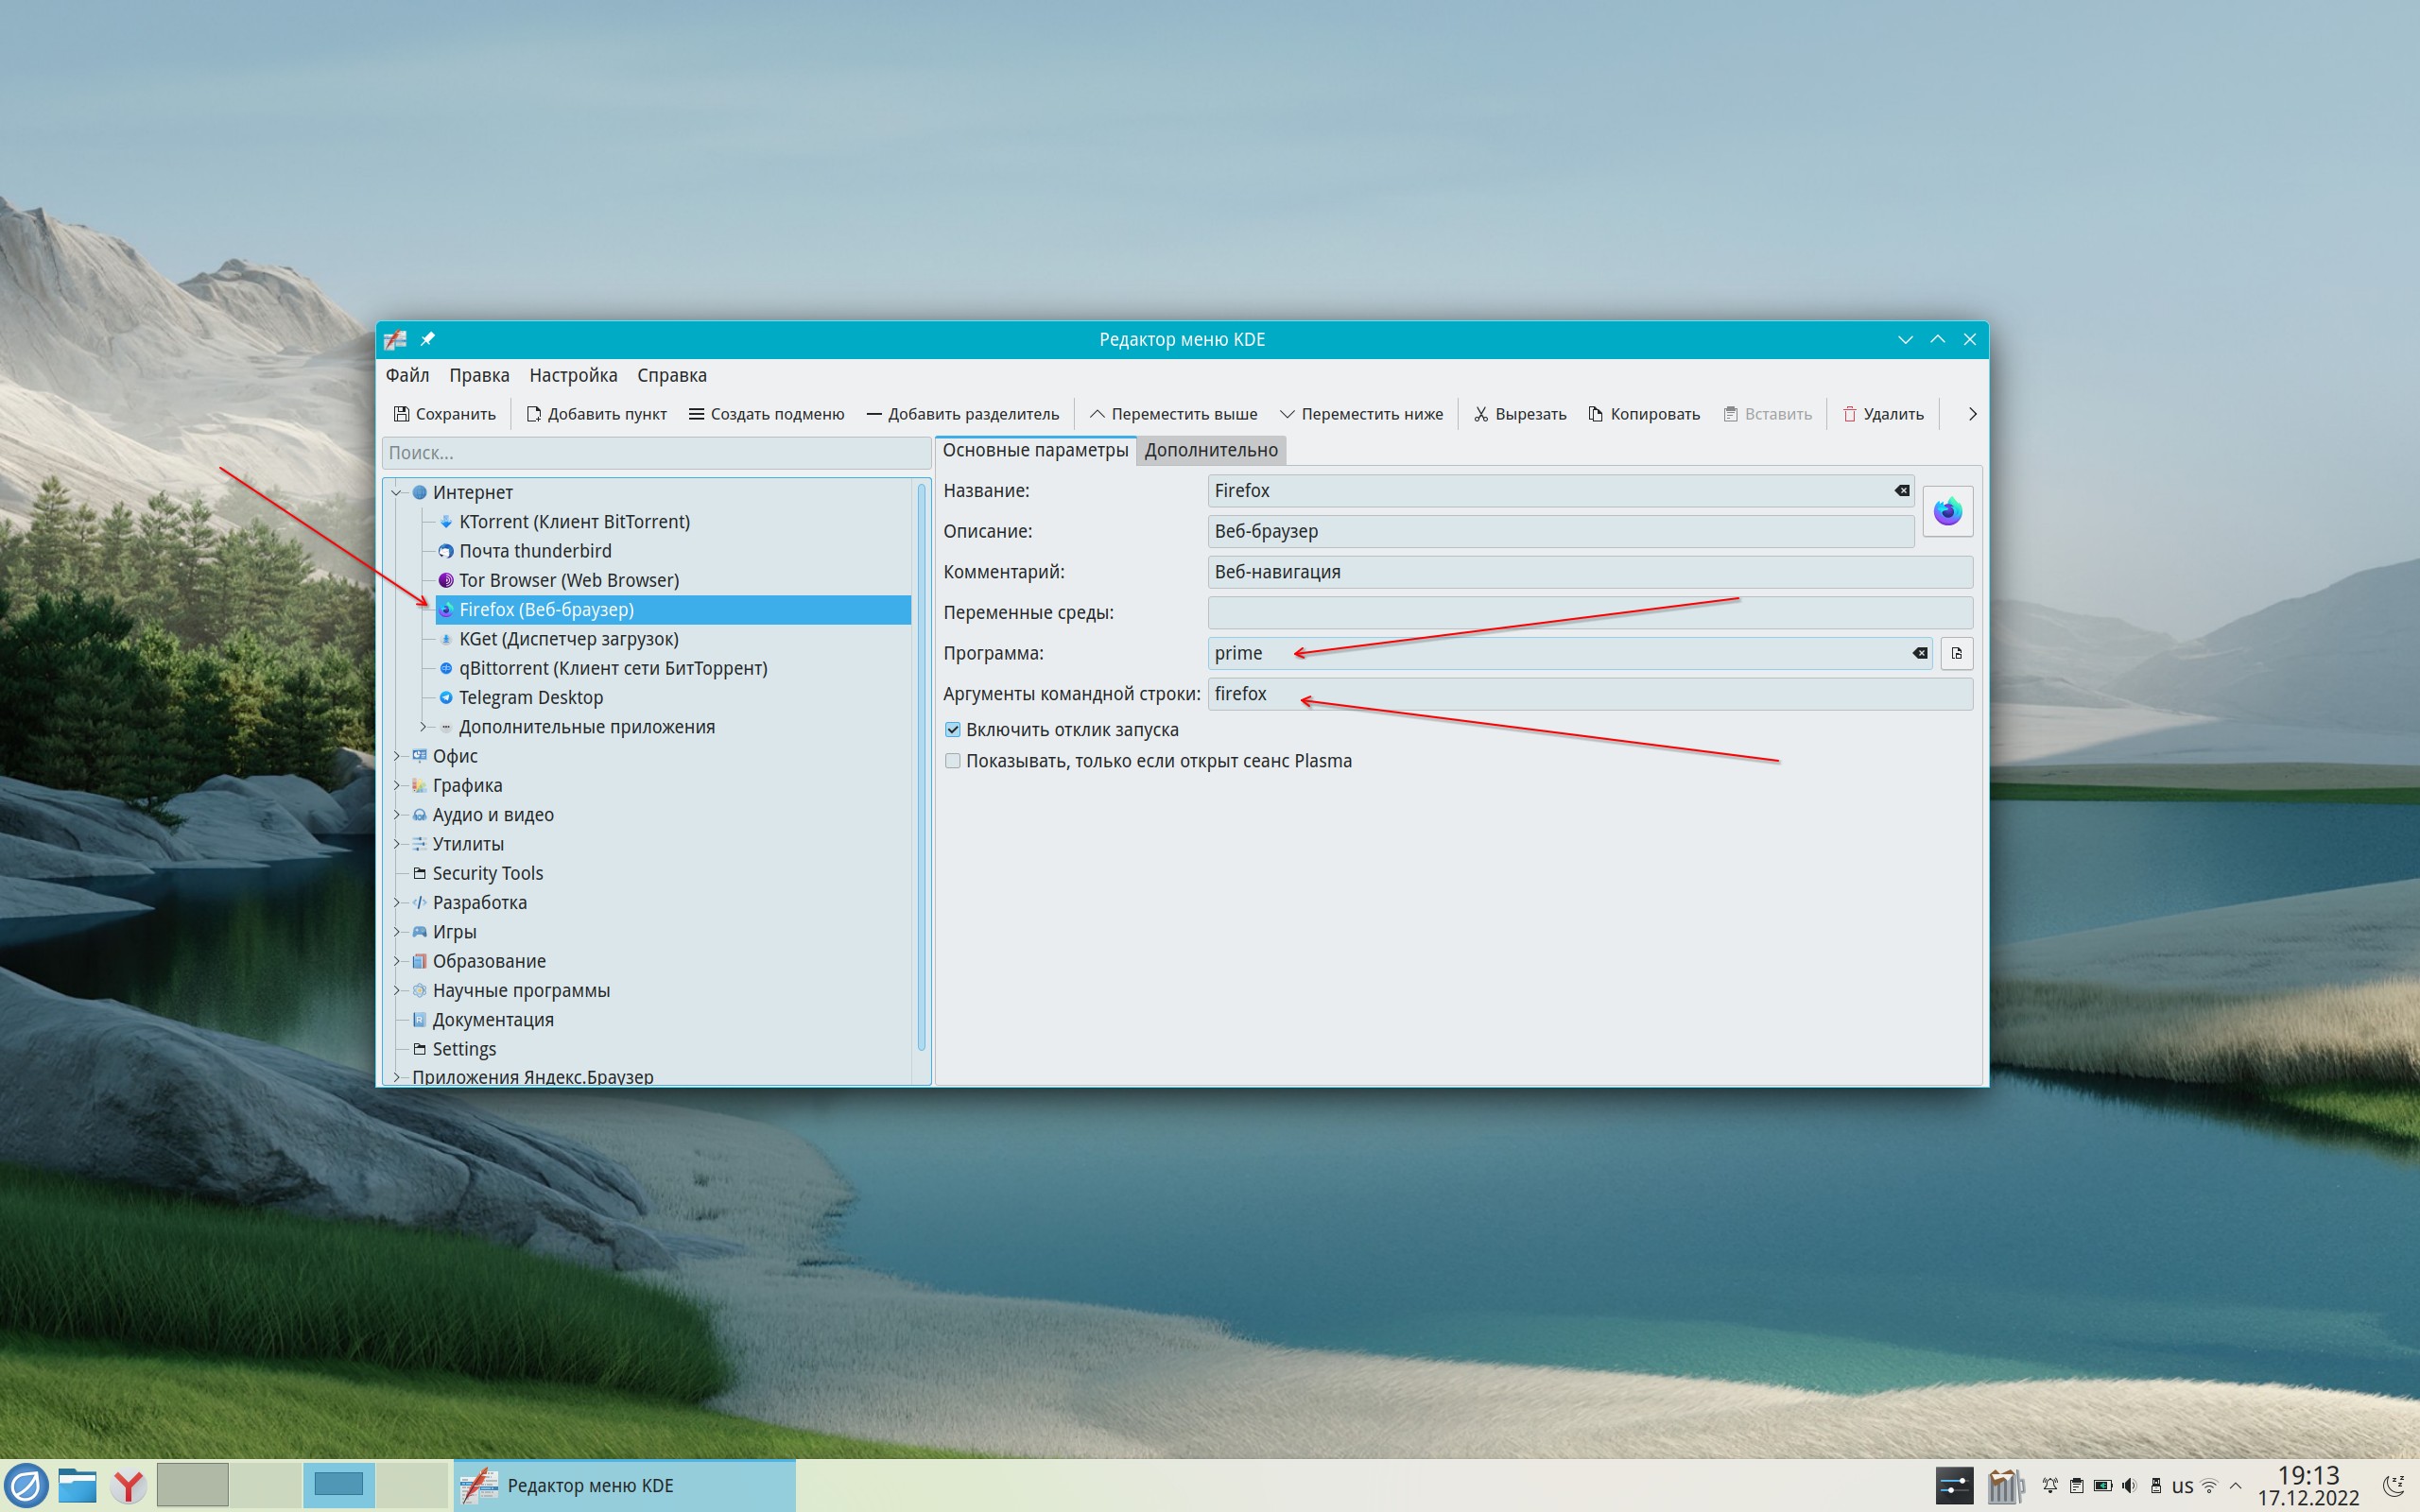Click the Add item toolbar button
2420x1512 pixels.
(x=596, y=414)
